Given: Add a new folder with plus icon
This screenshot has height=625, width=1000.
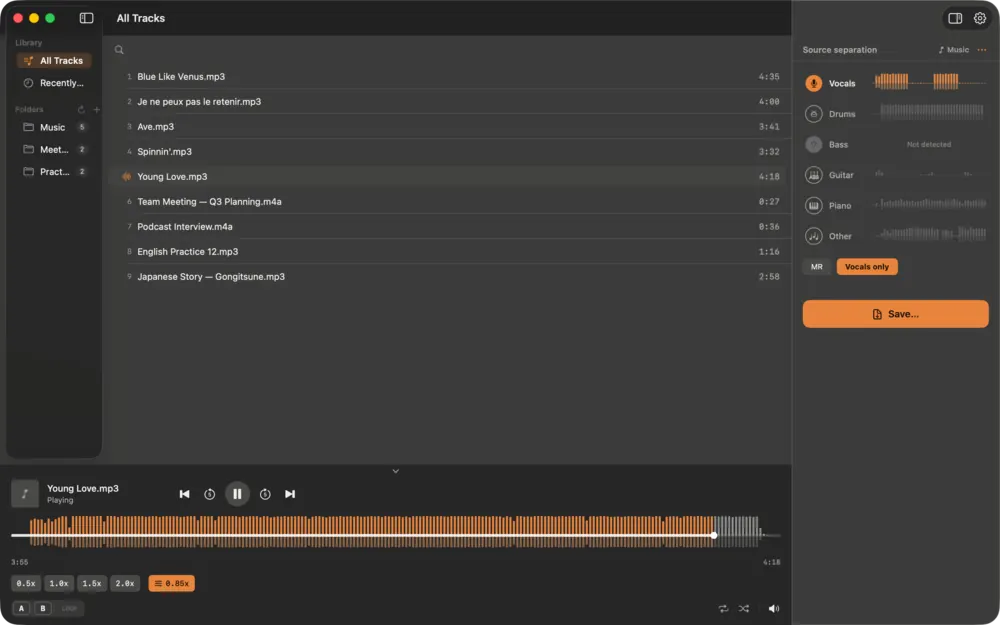Looking at the screenshot, I should coord(96,110).
